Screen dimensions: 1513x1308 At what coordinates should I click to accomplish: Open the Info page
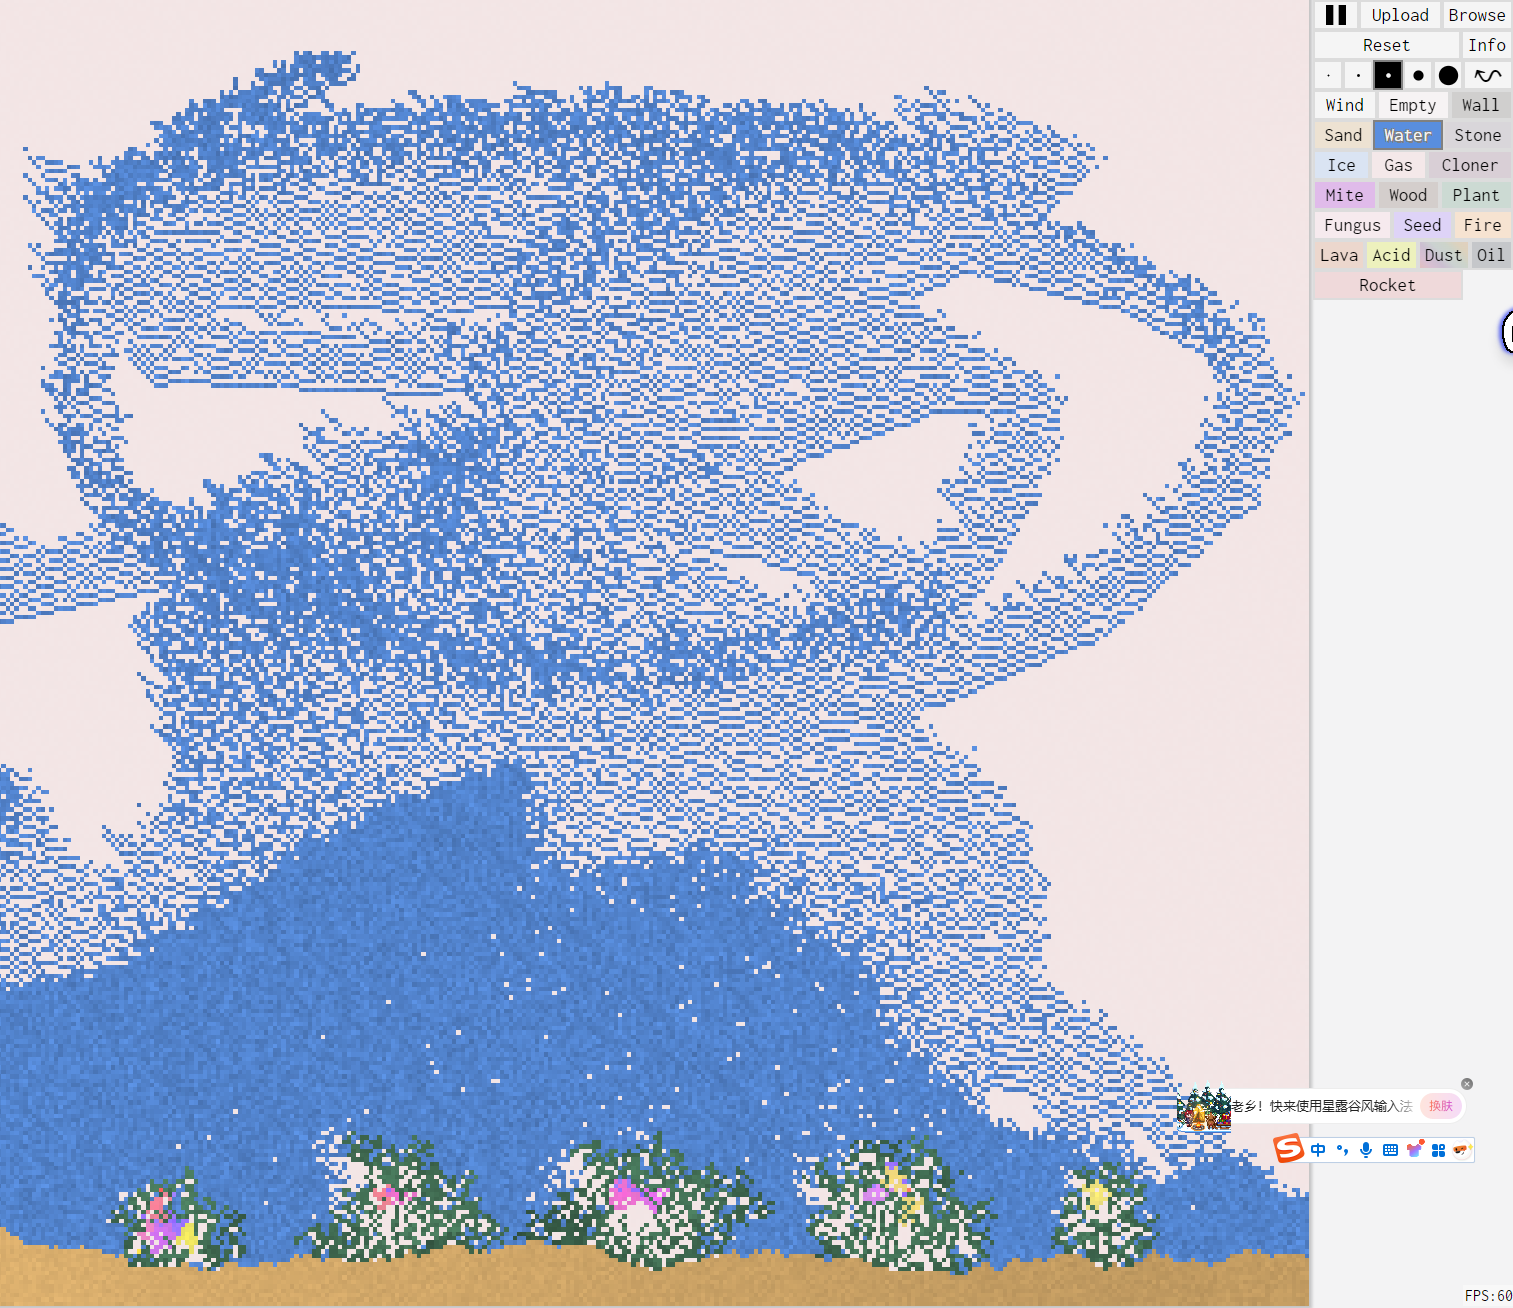tap(1486, 45)
